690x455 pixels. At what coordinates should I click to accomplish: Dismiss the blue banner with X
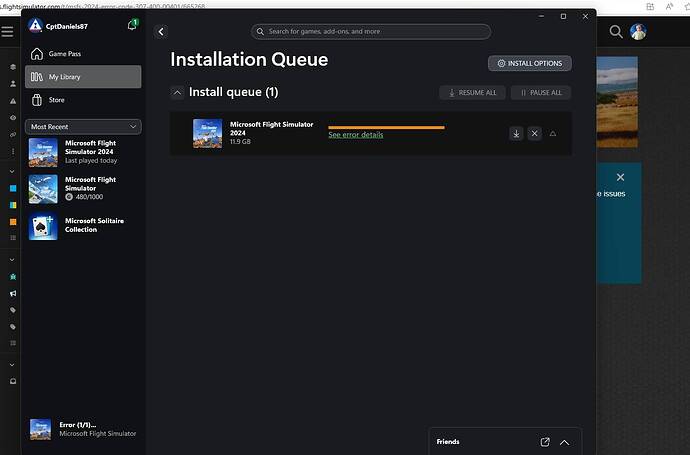pyautogui.click(x=620, y=177)
